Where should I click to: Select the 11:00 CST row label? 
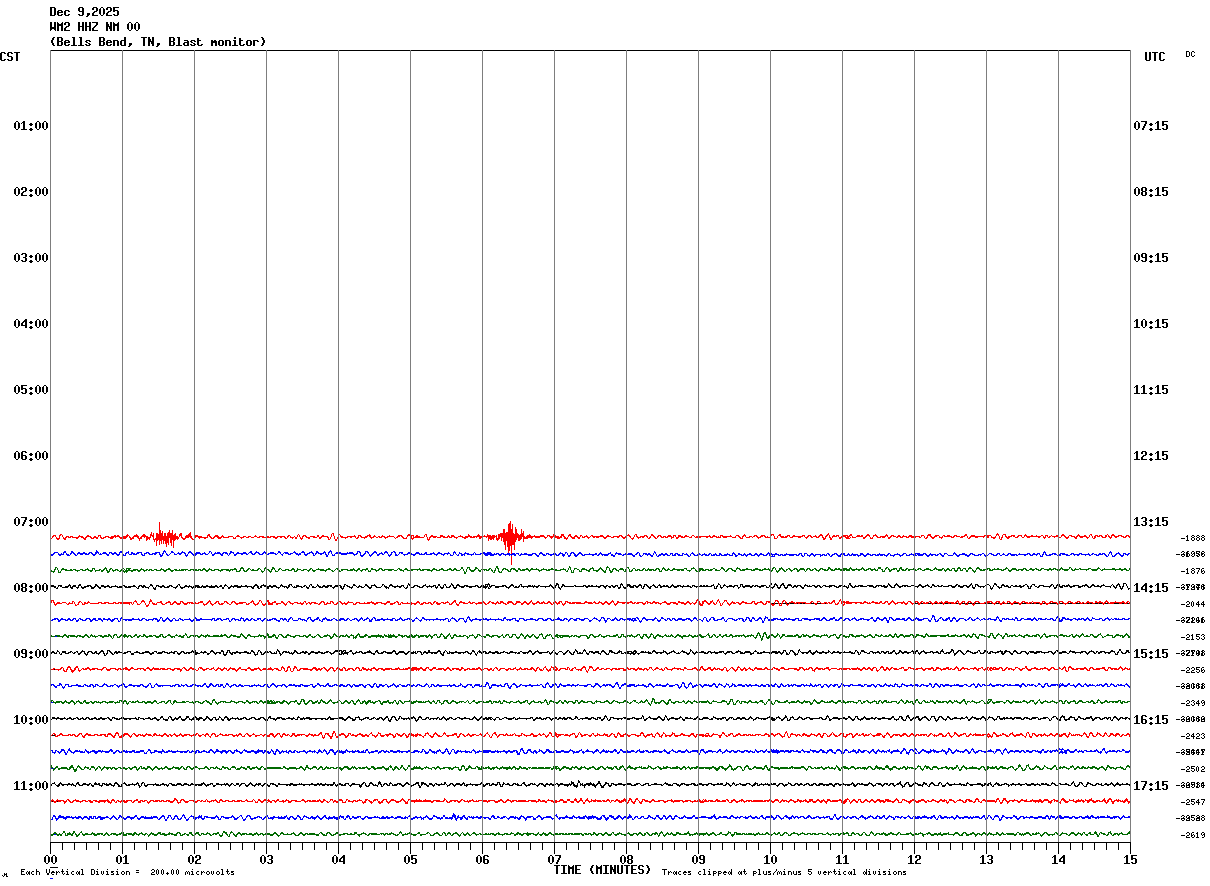click(x=31, y=786)
